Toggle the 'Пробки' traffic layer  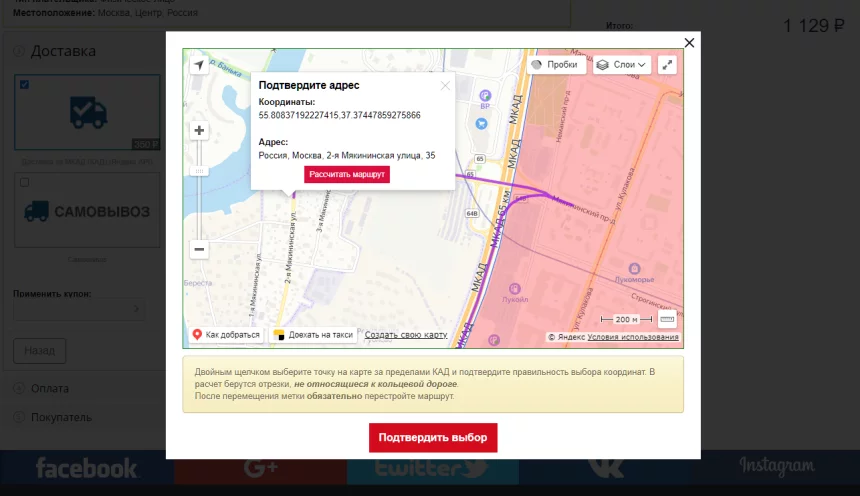(x=555, y=65)
